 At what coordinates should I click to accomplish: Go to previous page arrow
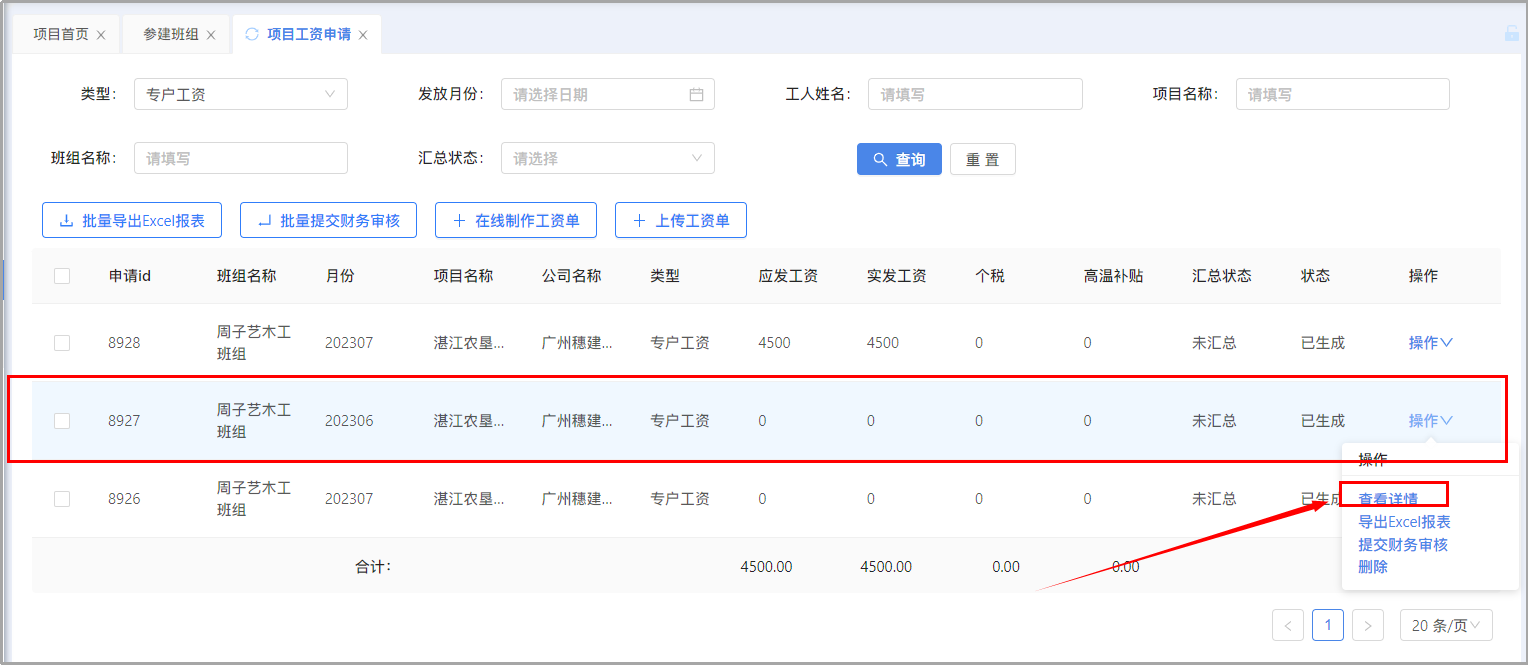click(x=1288, y=626)
